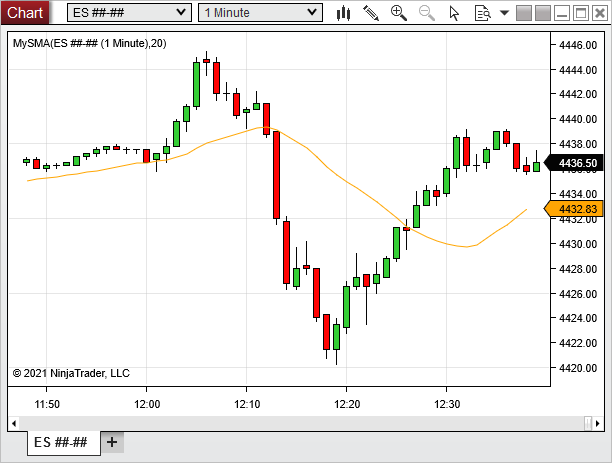The width and height of the screenshot is (612, 463).
Task: Open the chart style candlestick icon
Action: click(344, 13)
